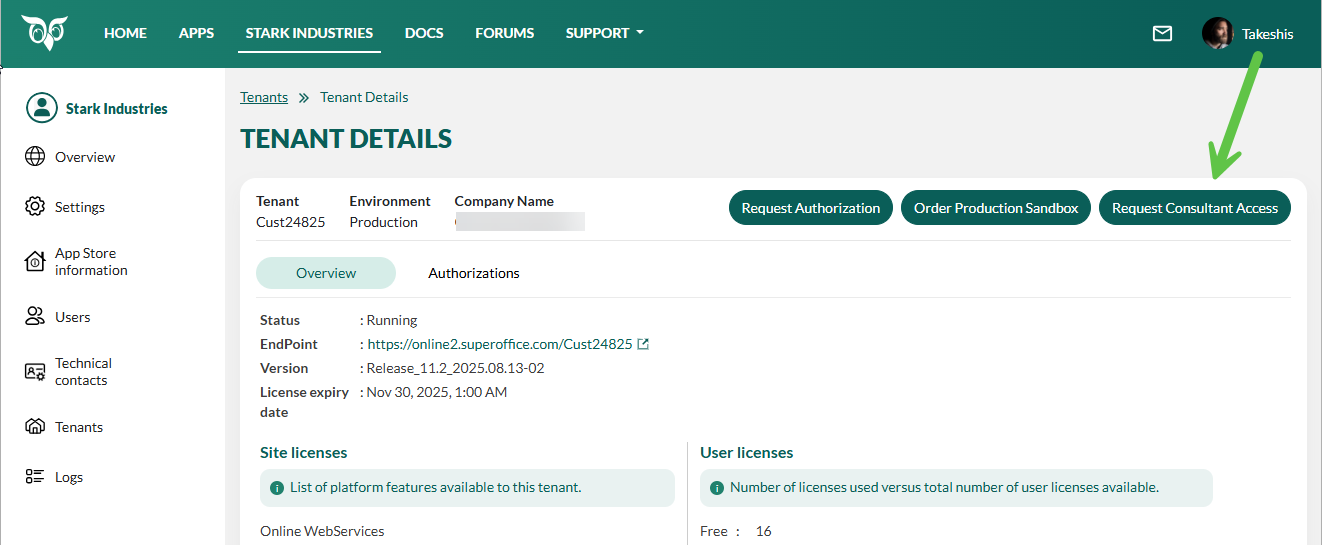Click the Stark Industries person icon
Screen dimensions: 1322x545
click(x=41, y=108)
